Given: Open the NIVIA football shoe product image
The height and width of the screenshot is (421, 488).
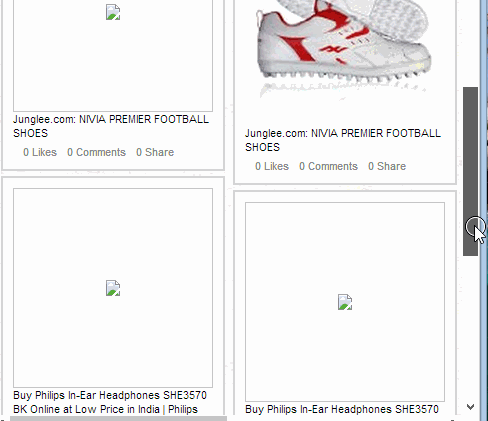Looking at the screenshot, I should [x=345, y=50].
